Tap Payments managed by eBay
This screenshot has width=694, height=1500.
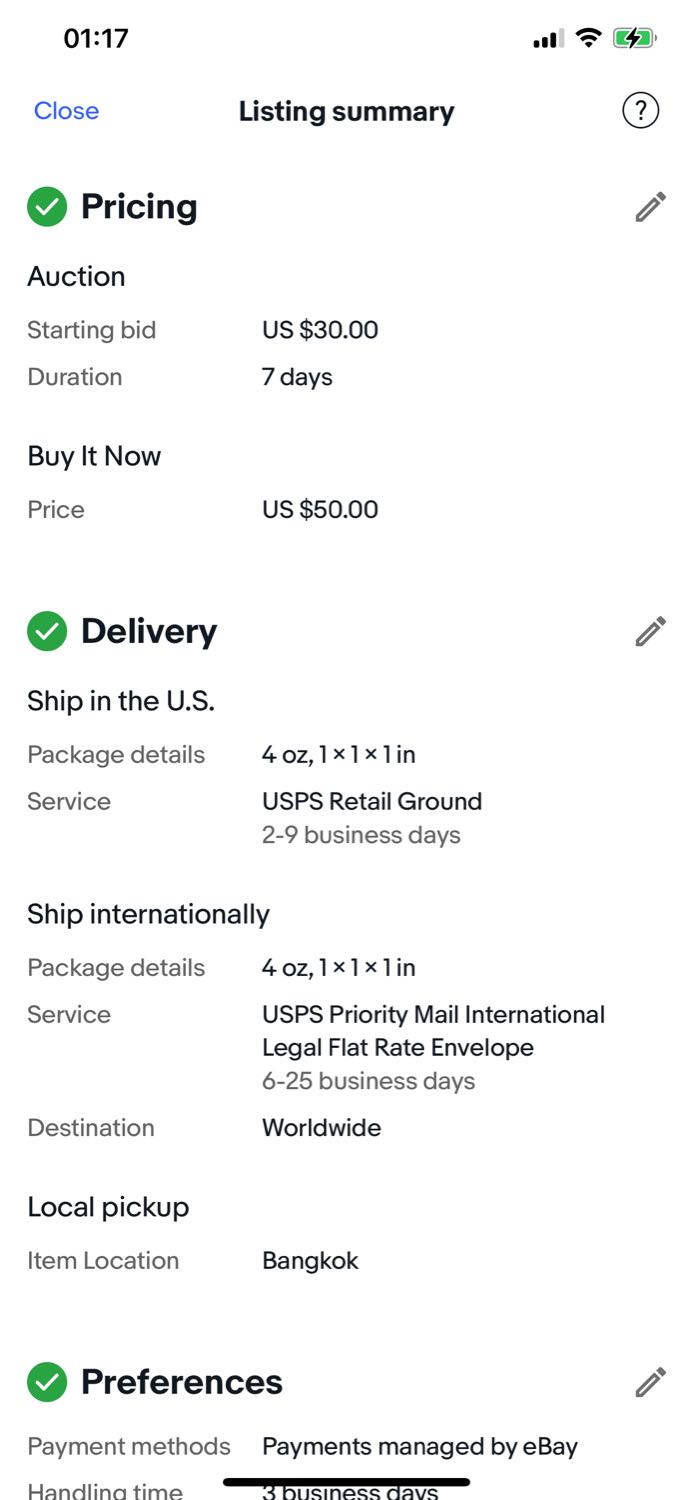[x=420, y=1446]
